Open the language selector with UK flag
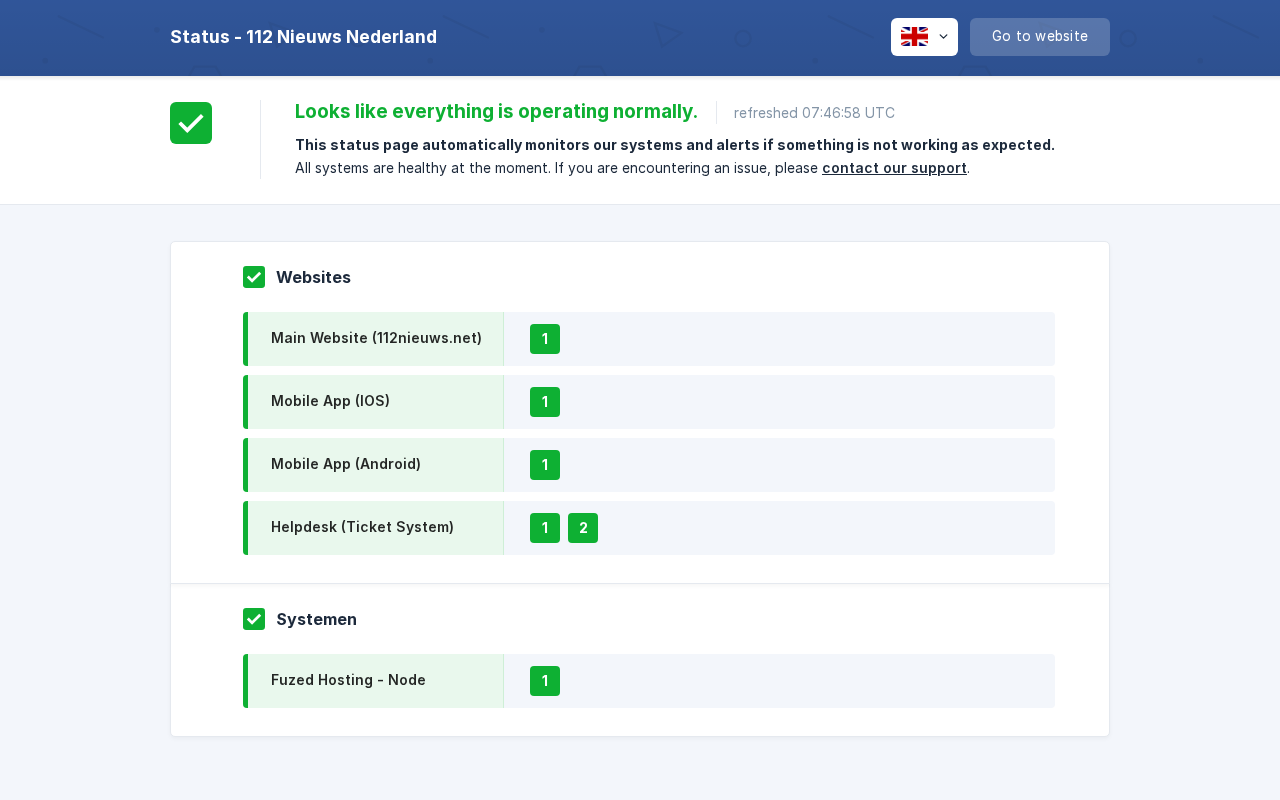The image size is (1280, 800). pyautogui.click(x=924, y=37)
